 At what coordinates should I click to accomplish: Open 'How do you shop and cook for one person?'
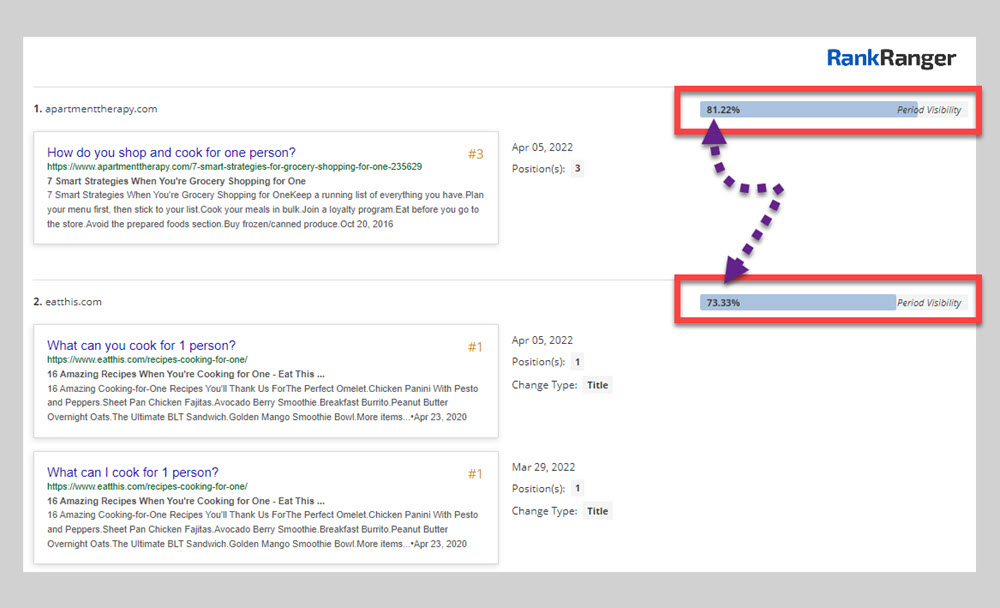[x=171, y=153]
